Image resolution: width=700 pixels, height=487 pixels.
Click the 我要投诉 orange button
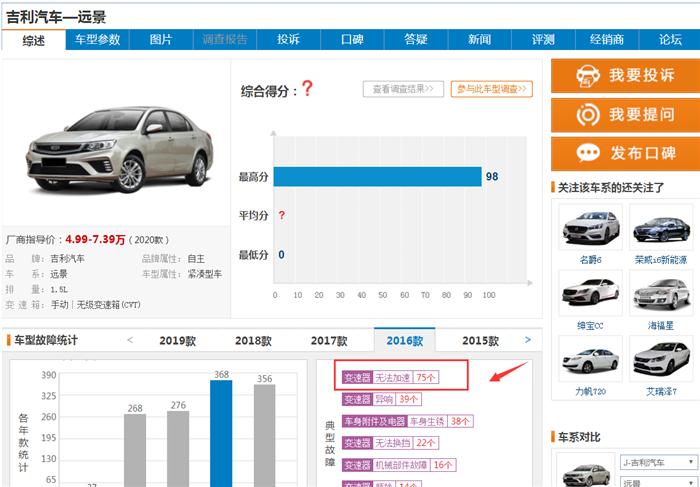coord(625,76)
